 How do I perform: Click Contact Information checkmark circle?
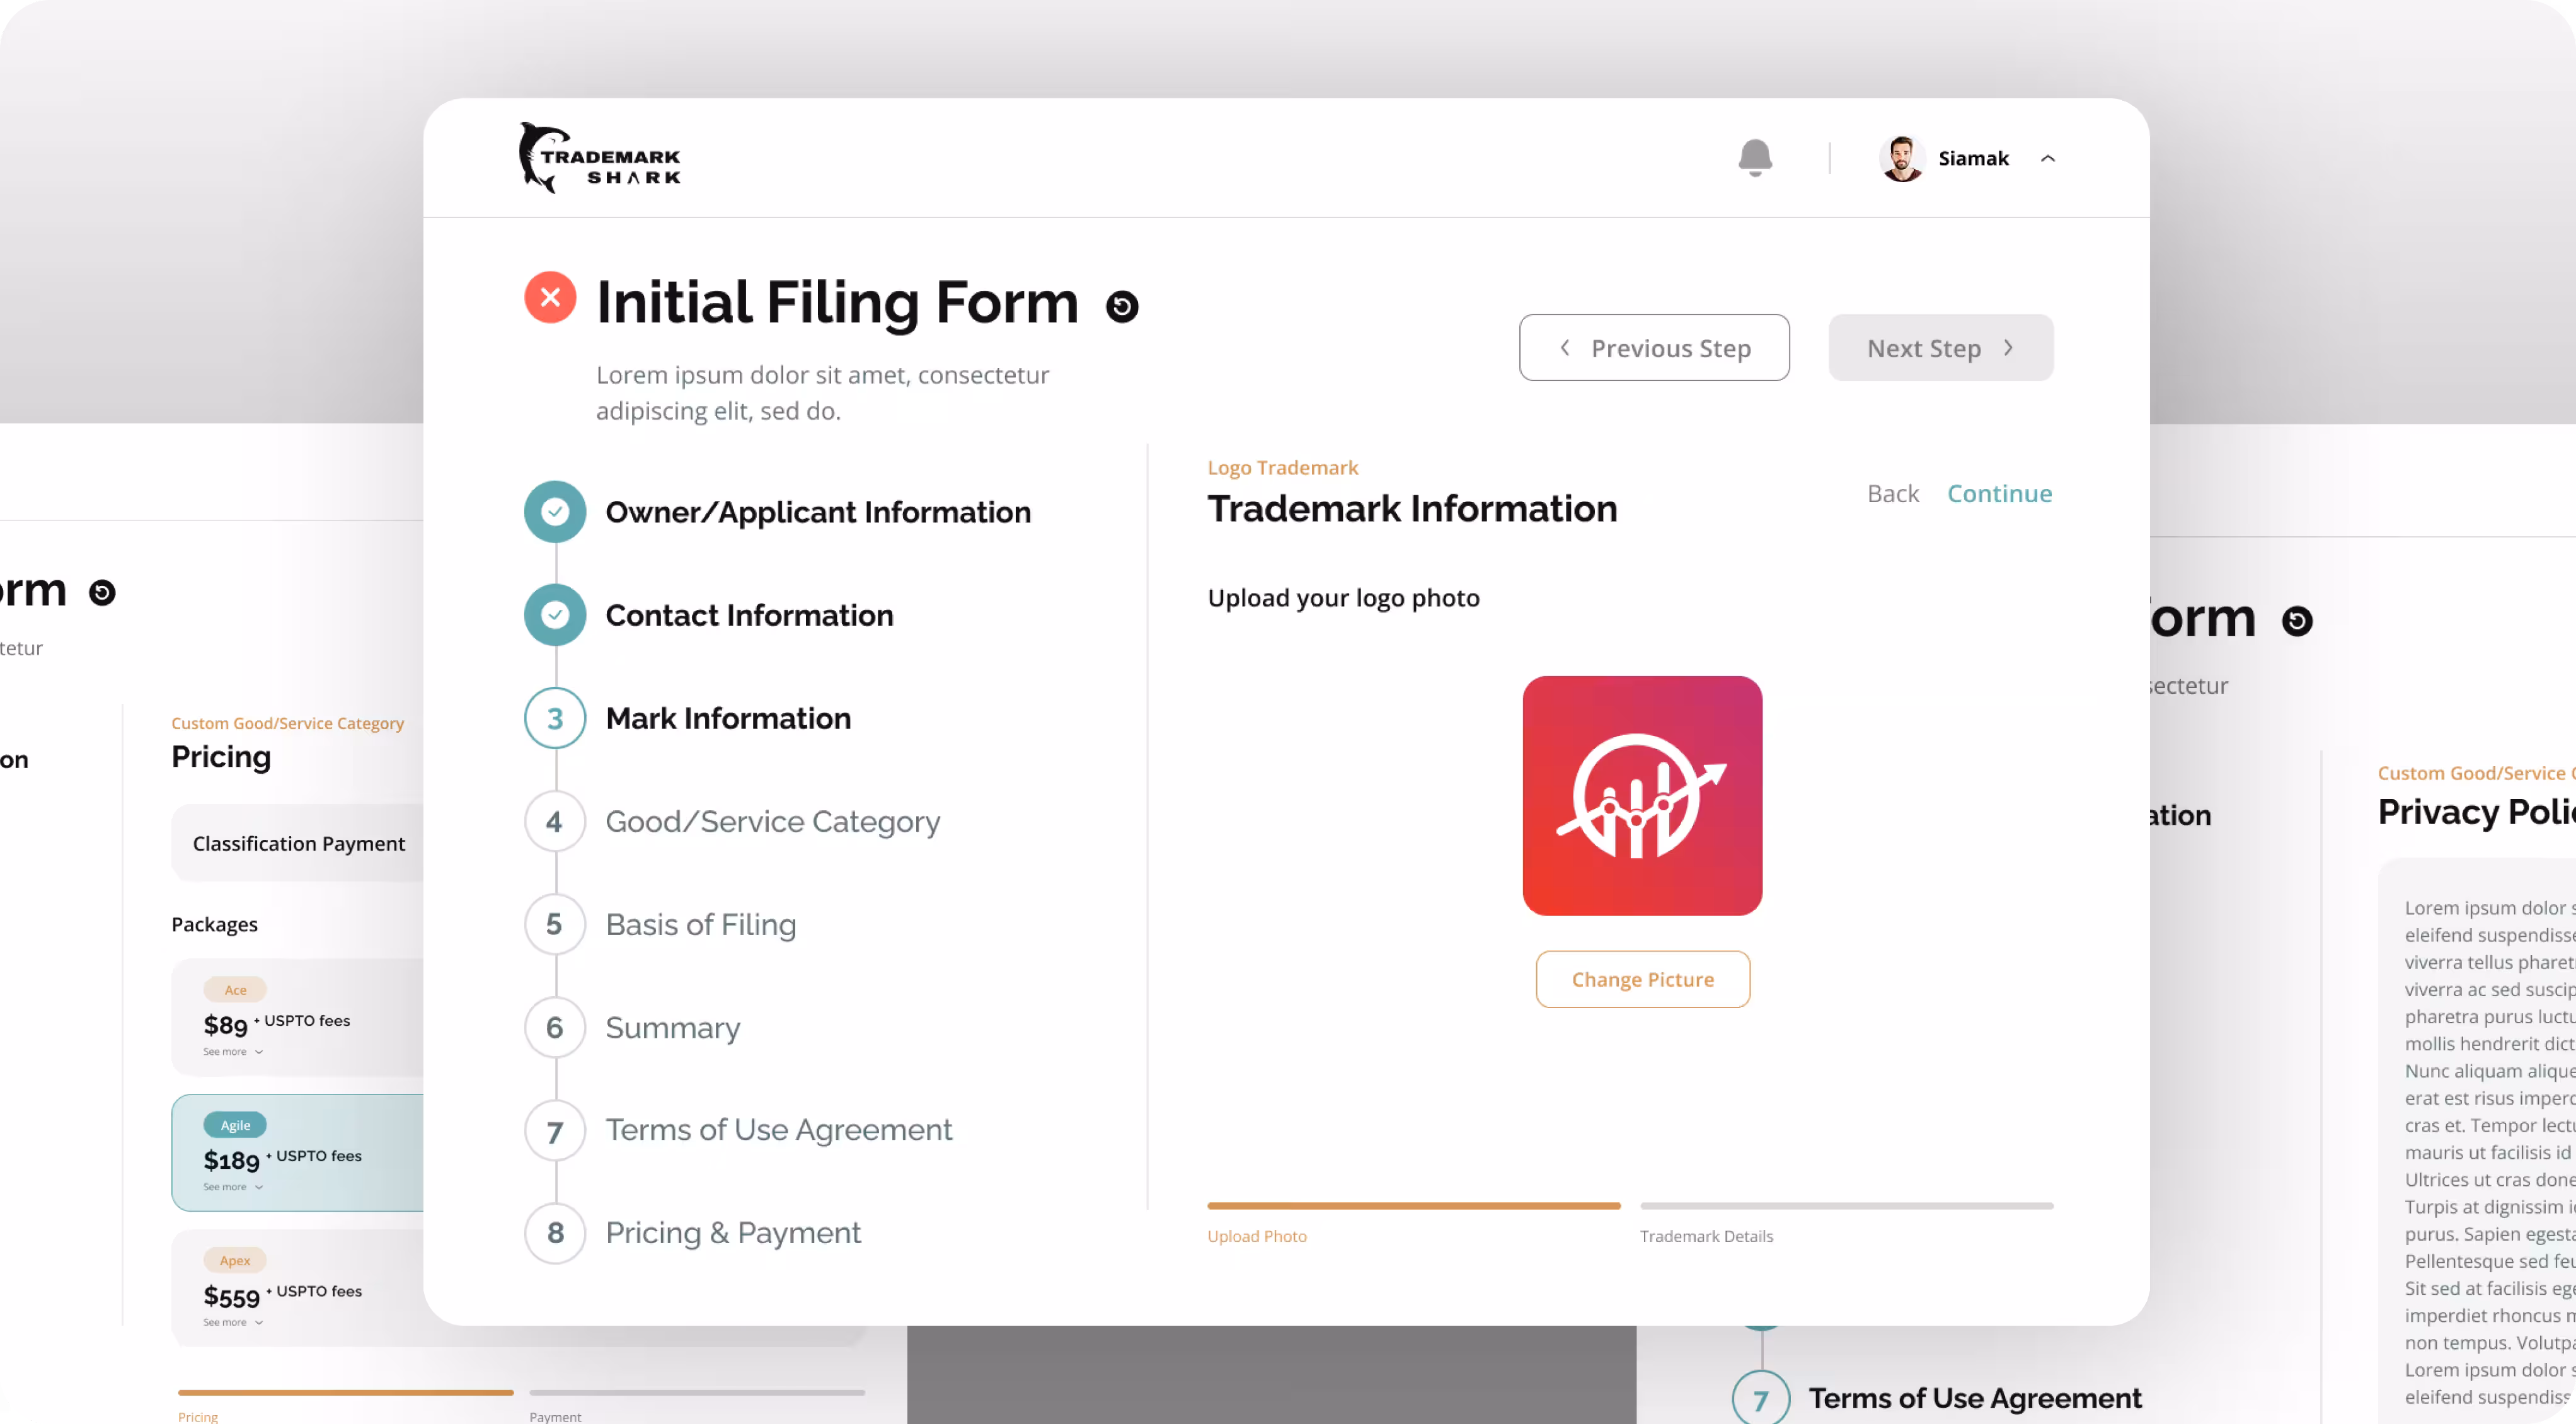(555, 615)
